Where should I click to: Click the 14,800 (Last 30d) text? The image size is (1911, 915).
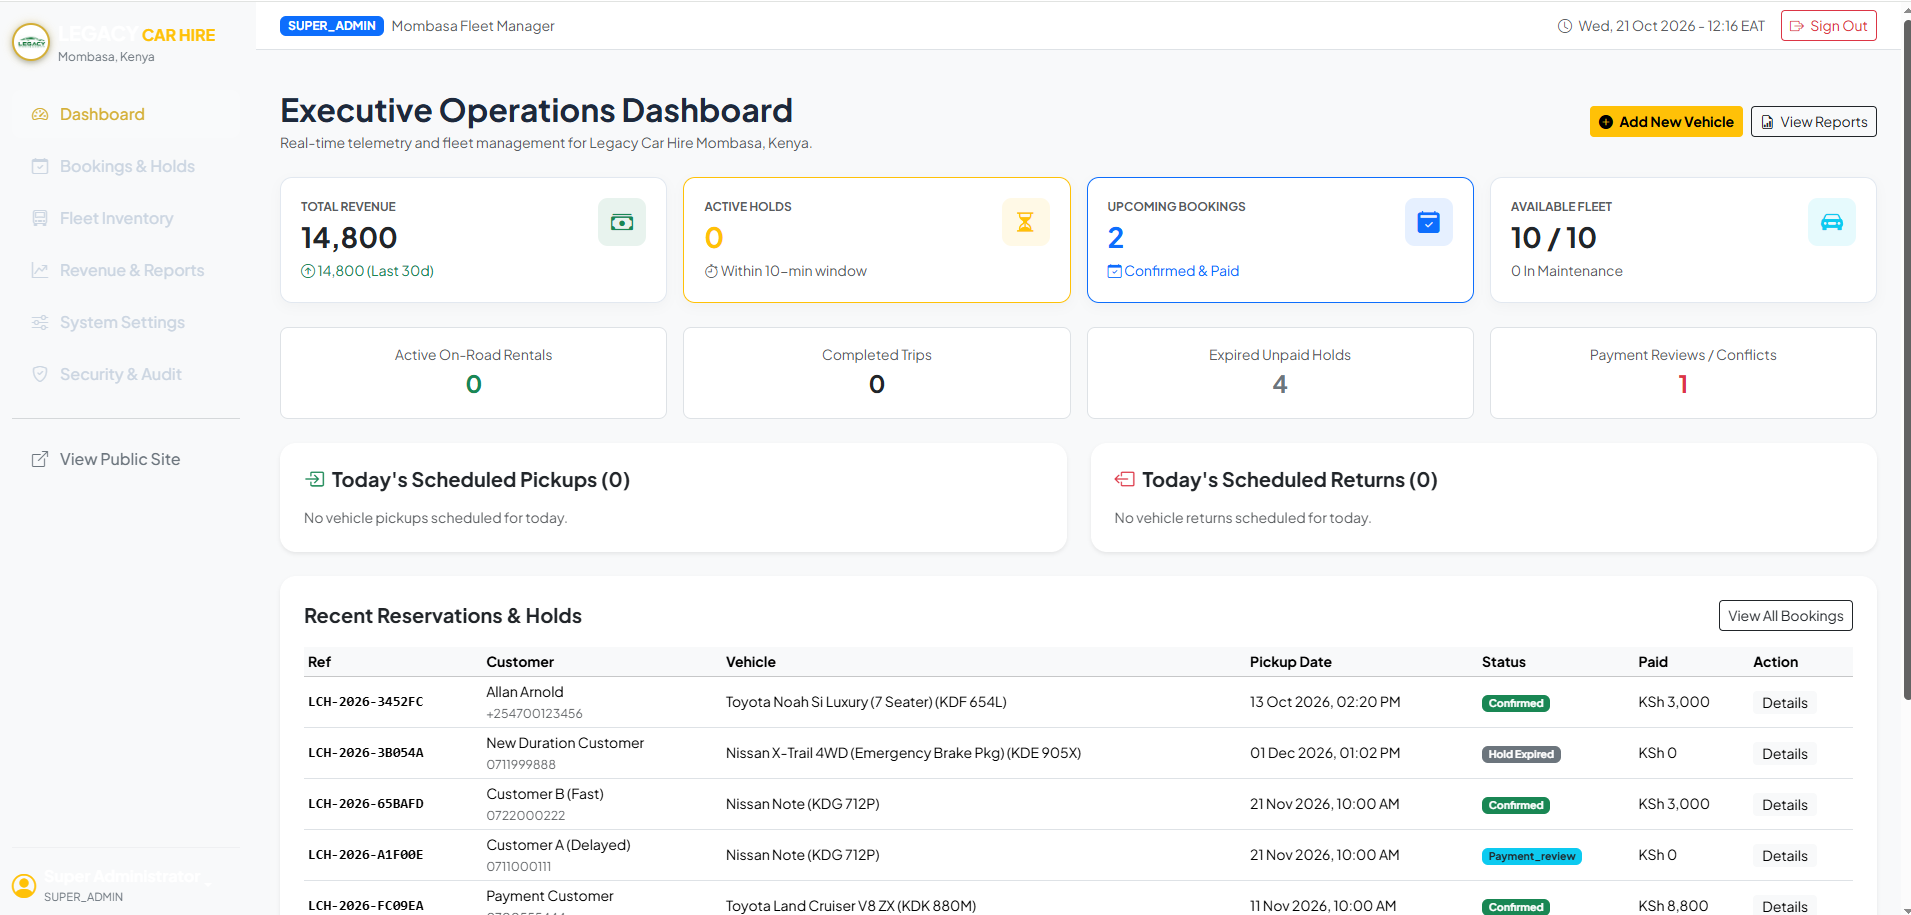[375, 271]
